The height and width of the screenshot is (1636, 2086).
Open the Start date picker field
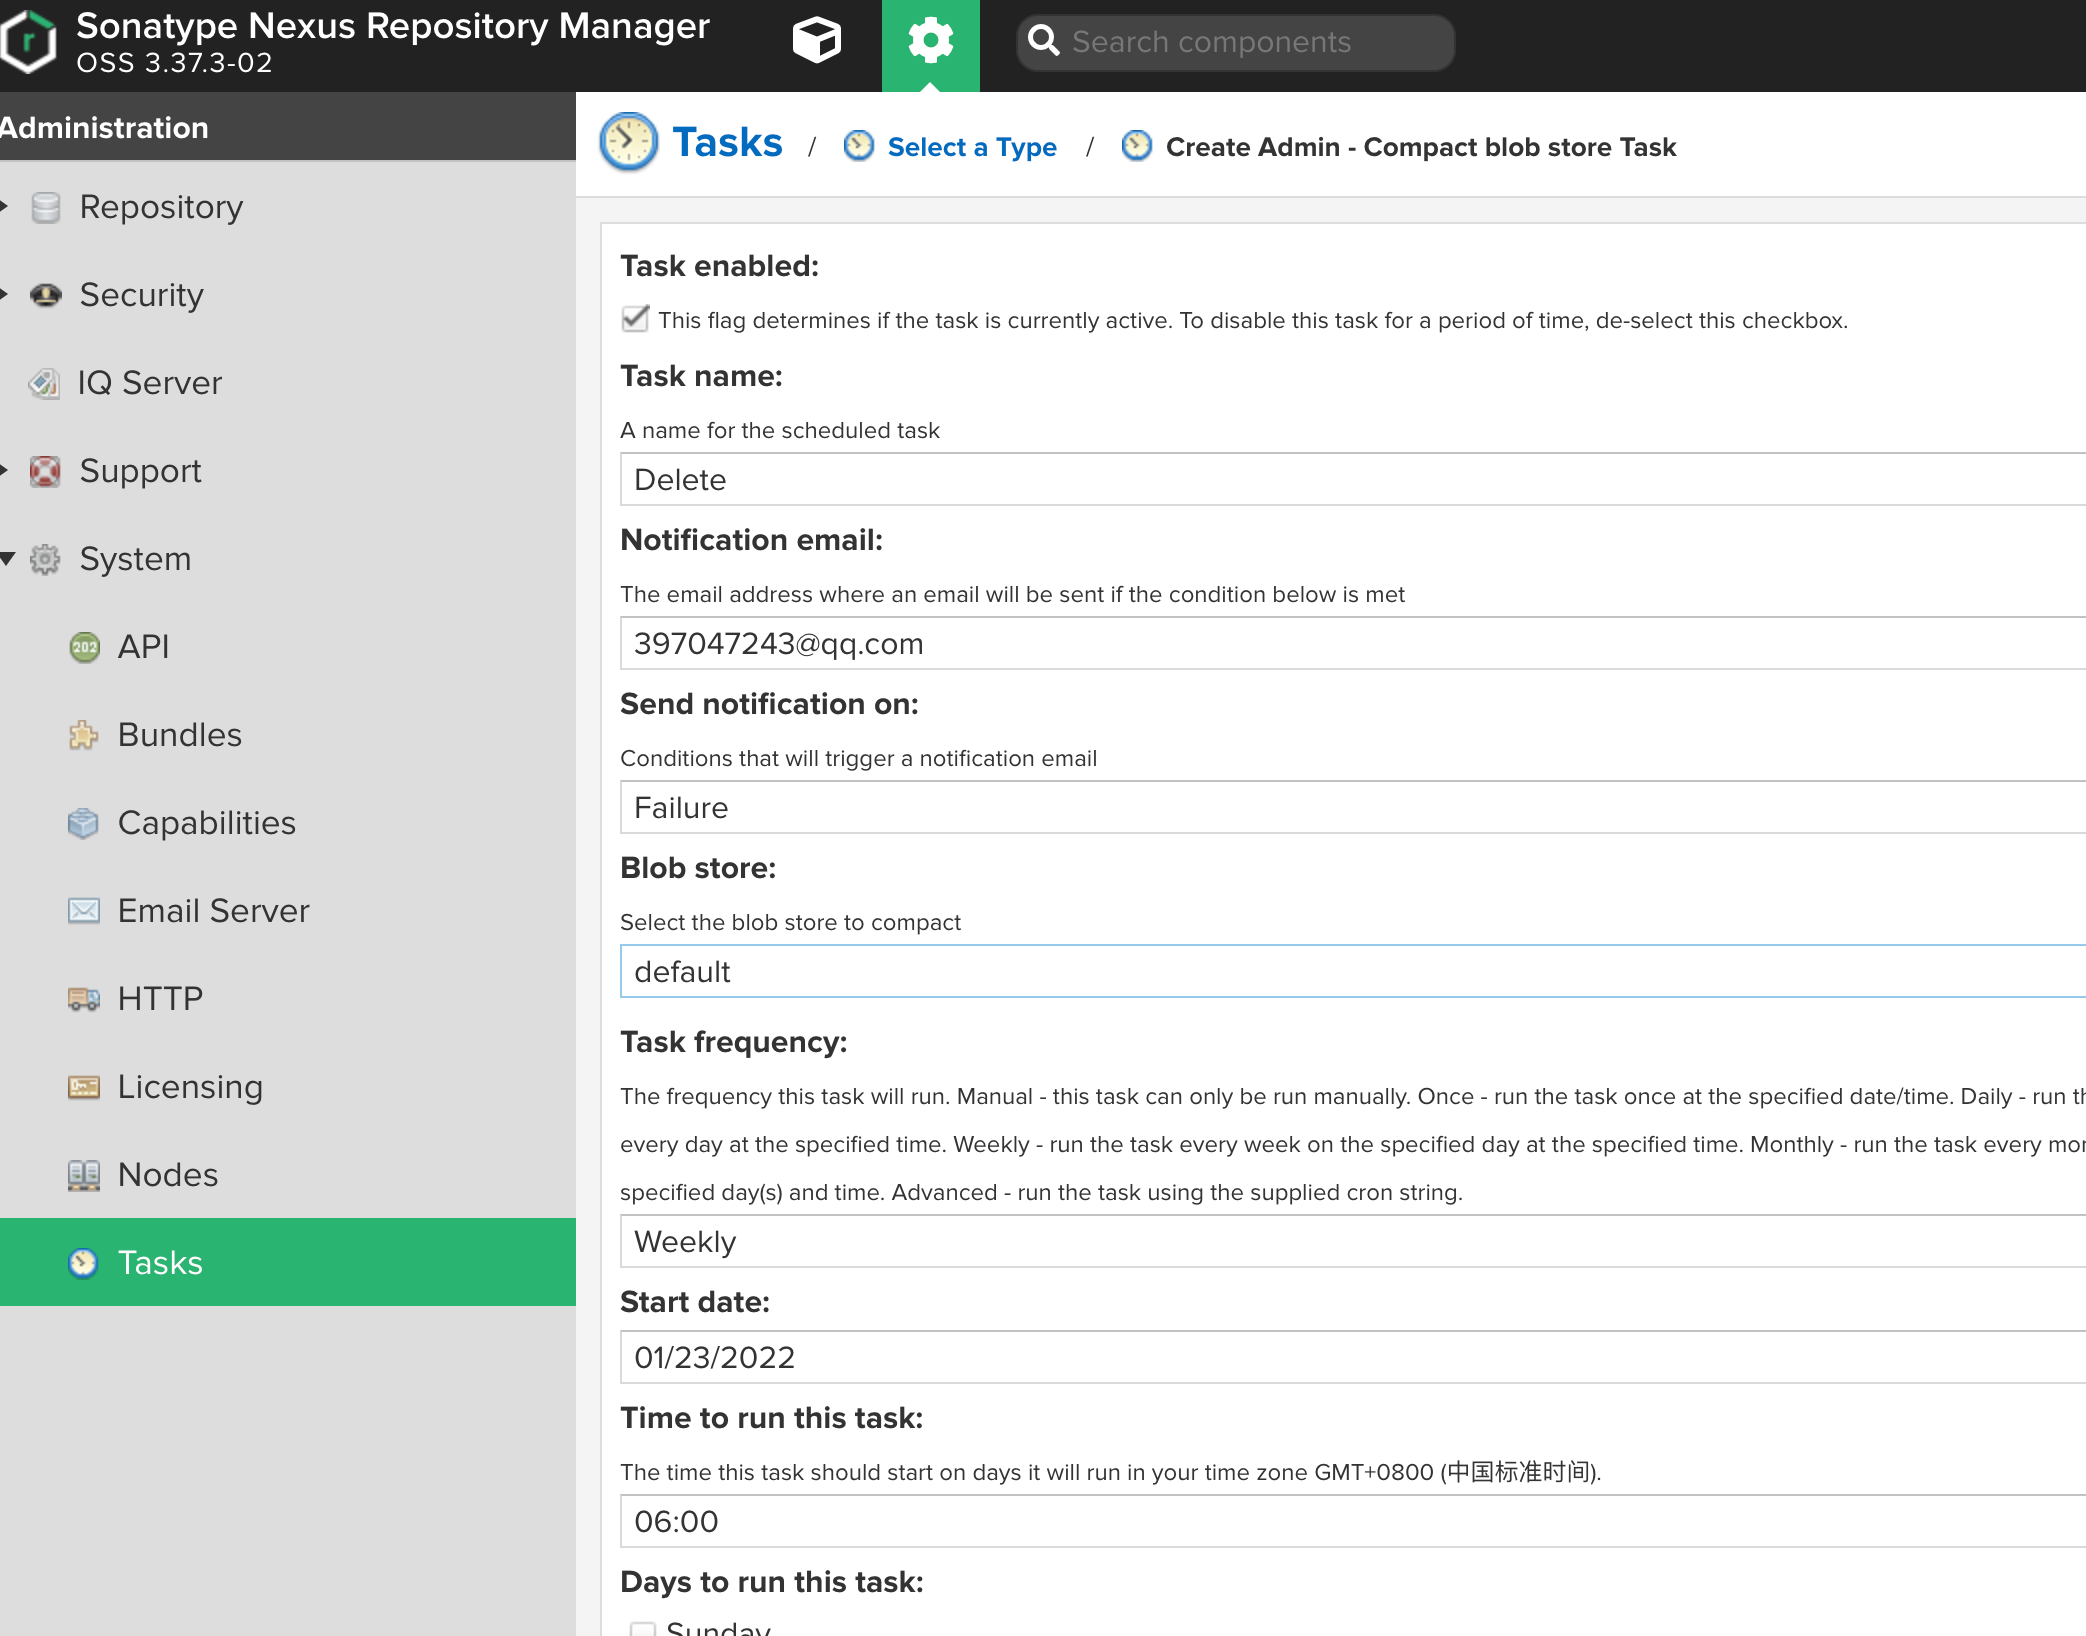(x=1352, y=1358)
